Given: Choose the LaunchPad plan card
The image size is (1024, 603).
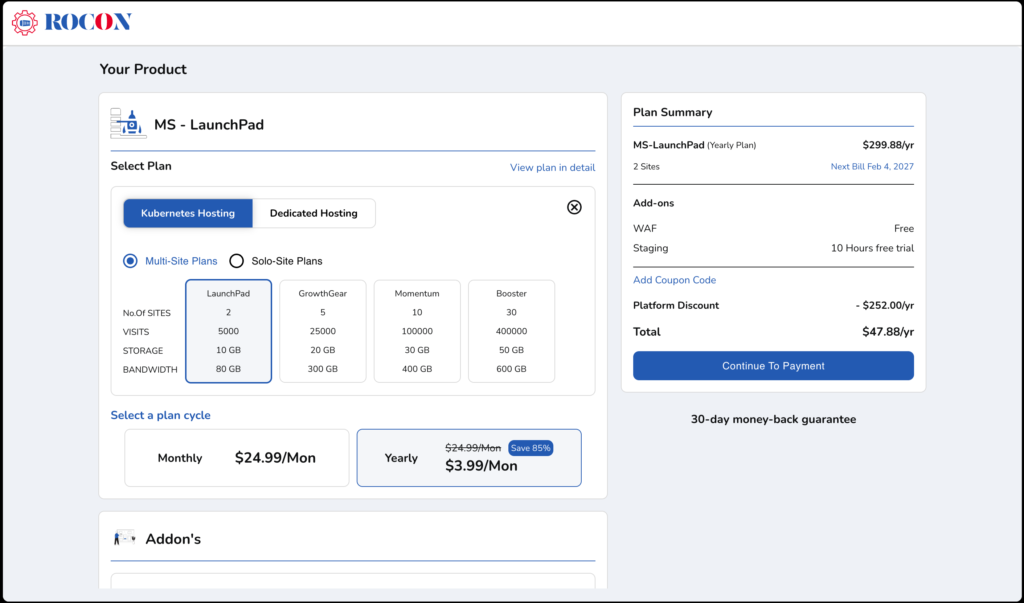Looking at the screenshot, I should tap(228, 331).
